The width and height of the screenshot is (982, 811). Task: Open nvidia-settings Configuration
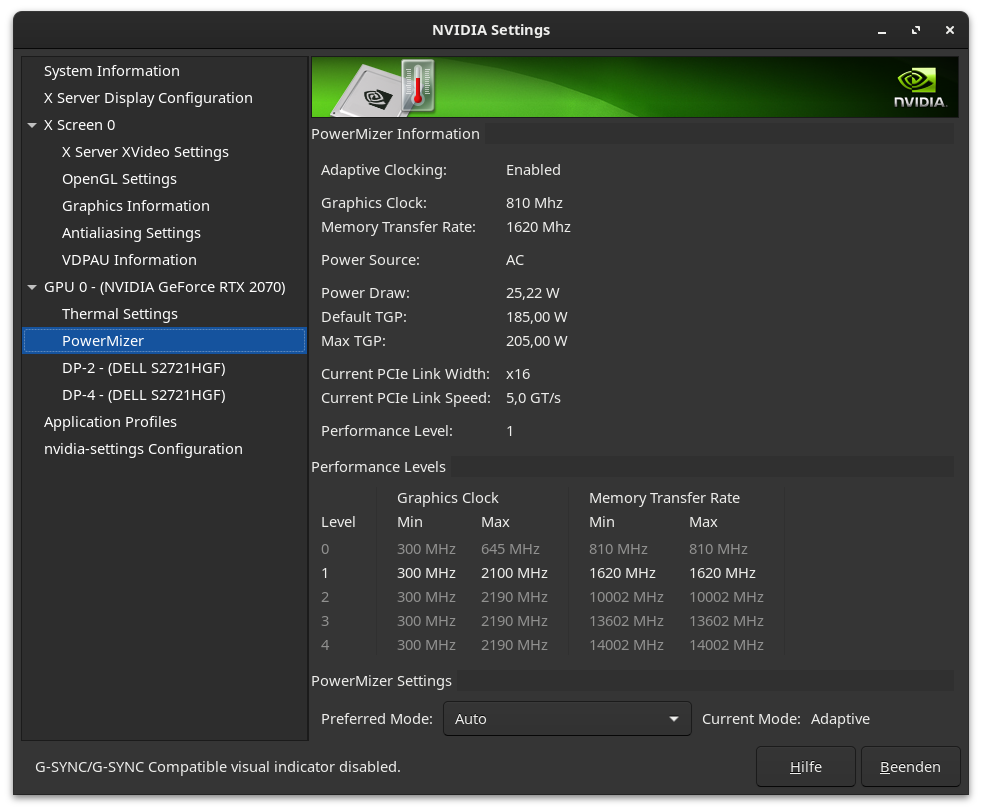pos(143,449)
